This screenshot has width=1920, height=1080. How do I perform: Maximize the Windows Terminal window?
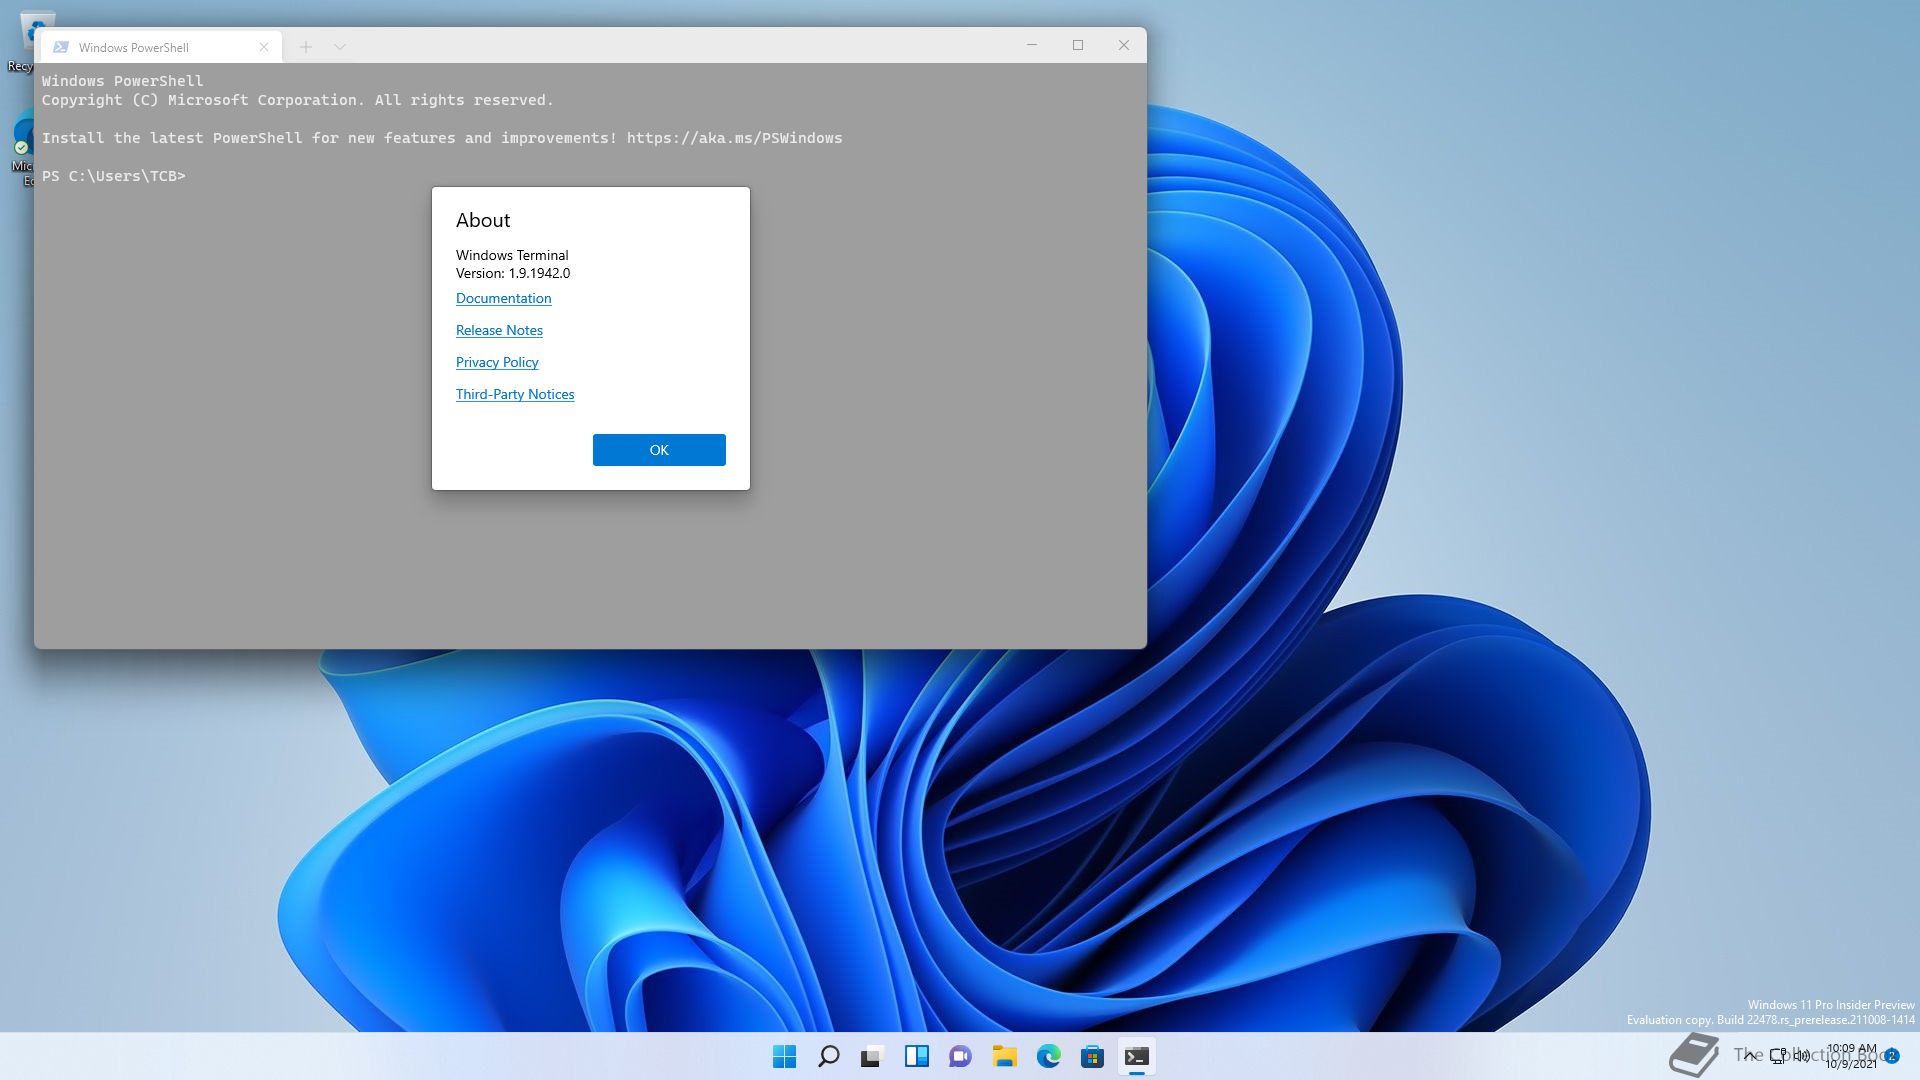point(1078,45)
